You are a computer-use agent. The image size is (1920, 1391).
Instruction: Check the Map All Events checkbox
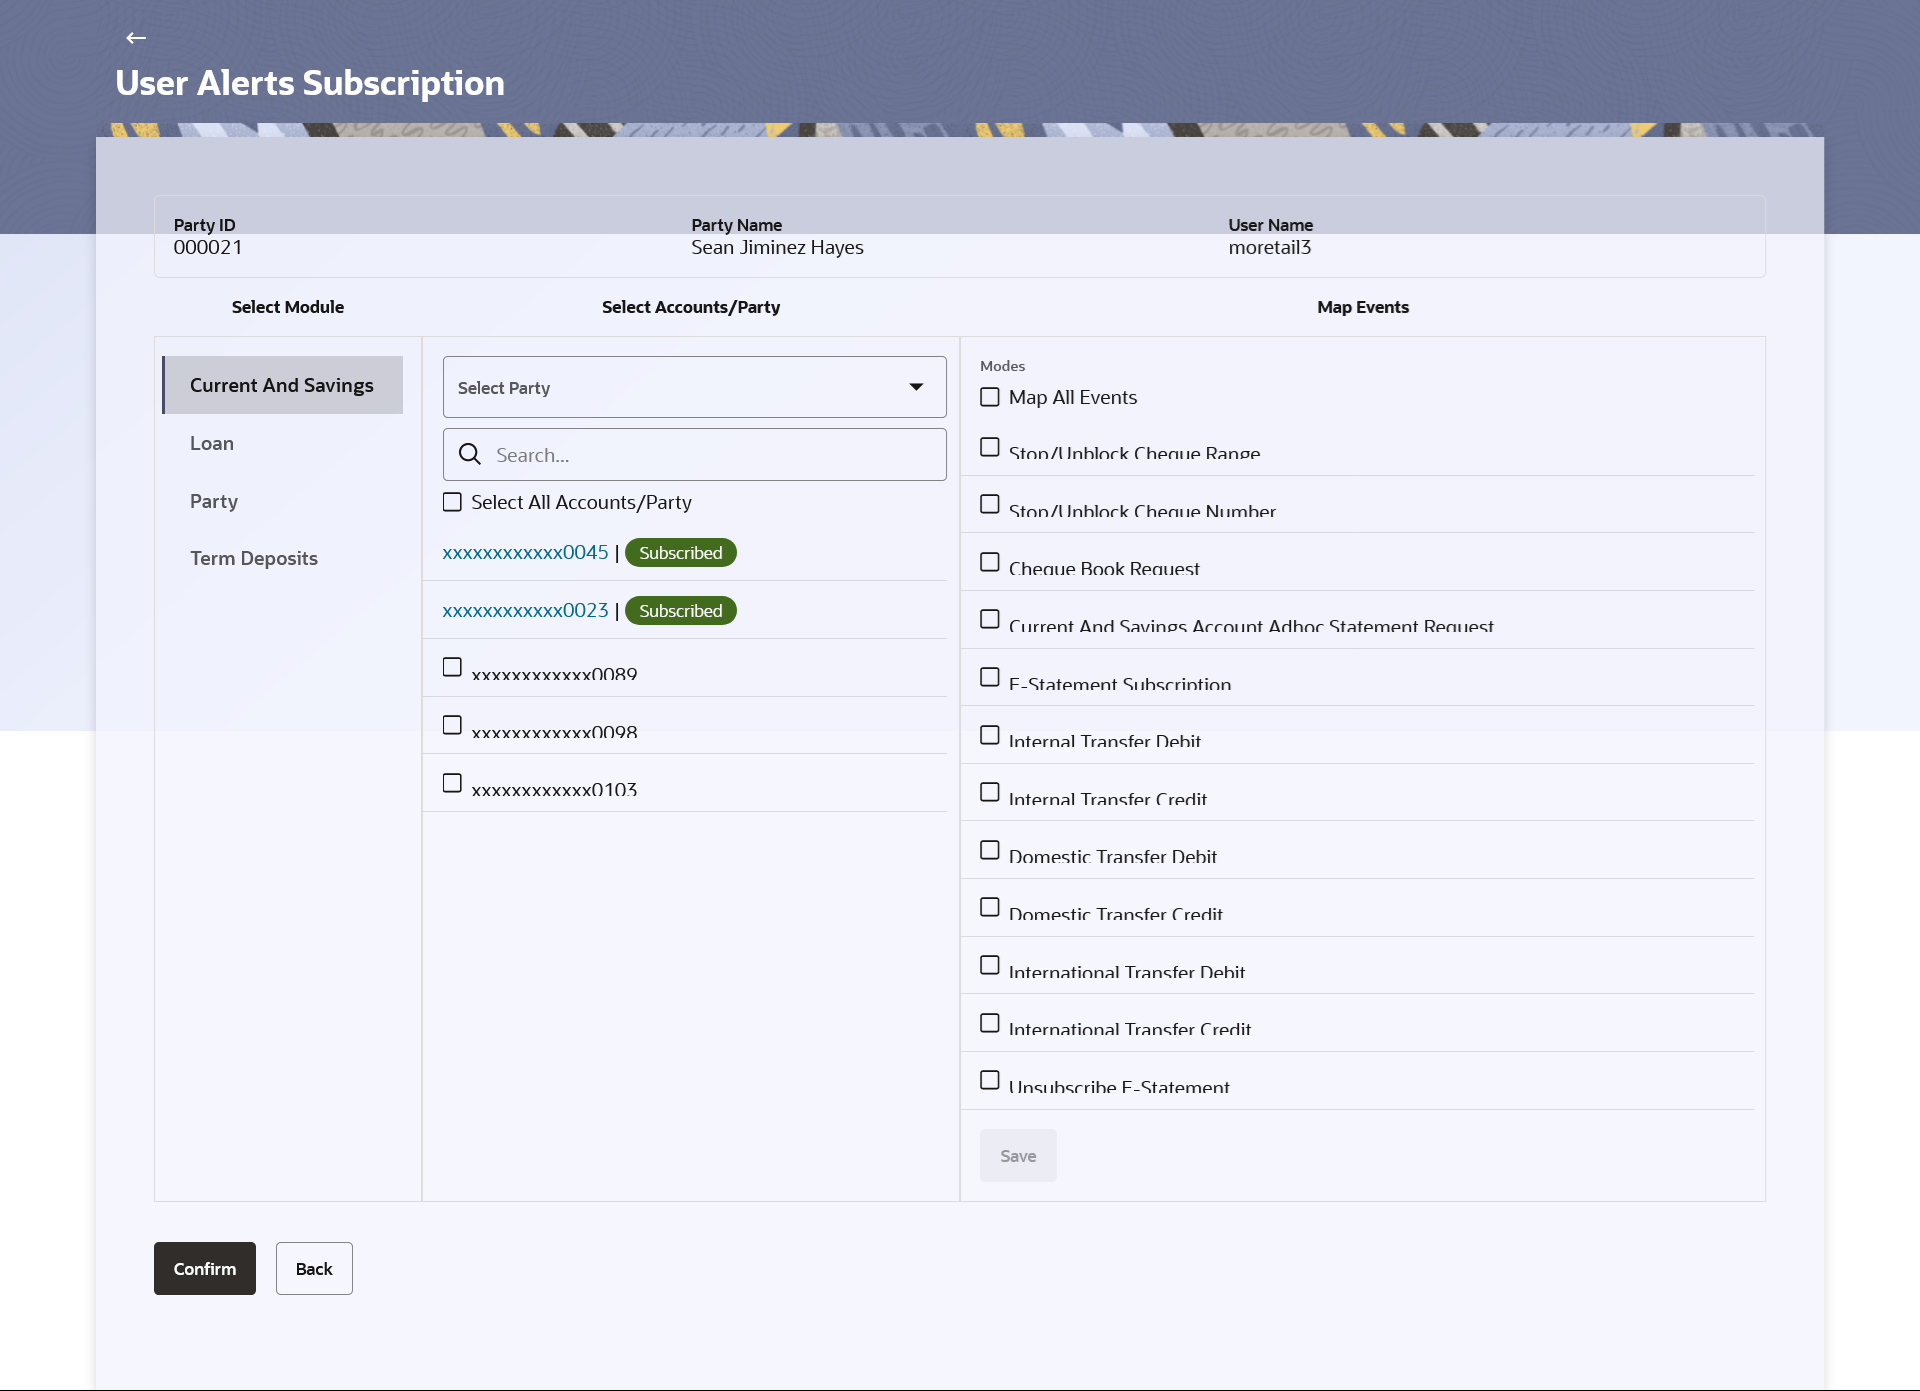(990, 397)
